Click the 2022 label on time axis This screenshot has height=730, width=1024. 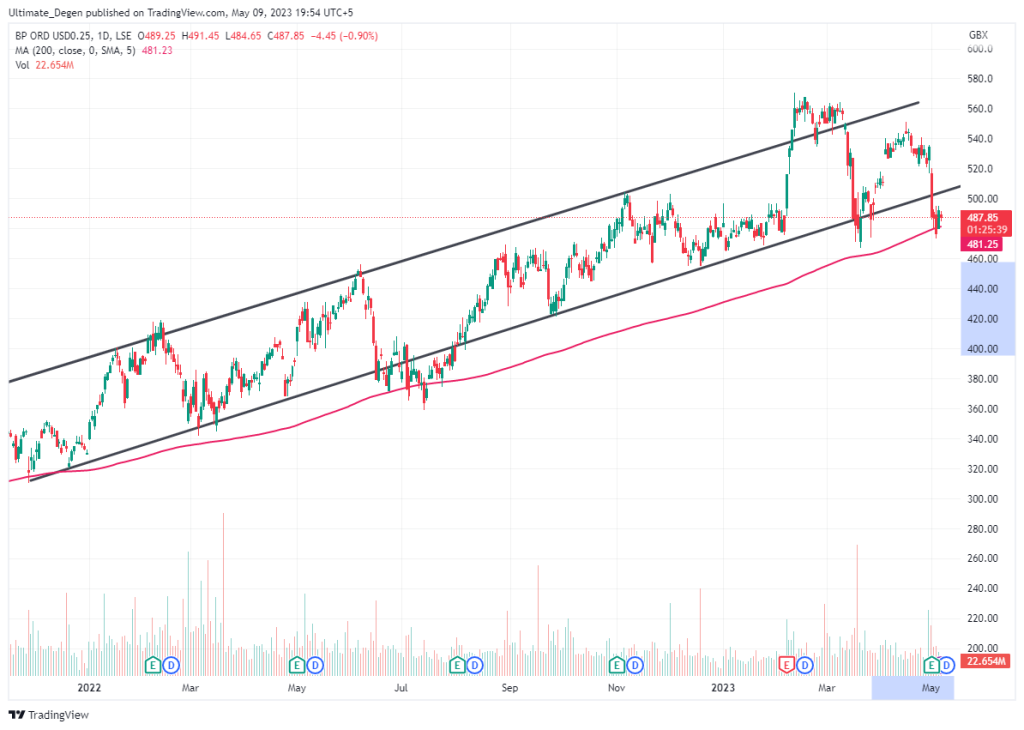click(x=89, y=688)
